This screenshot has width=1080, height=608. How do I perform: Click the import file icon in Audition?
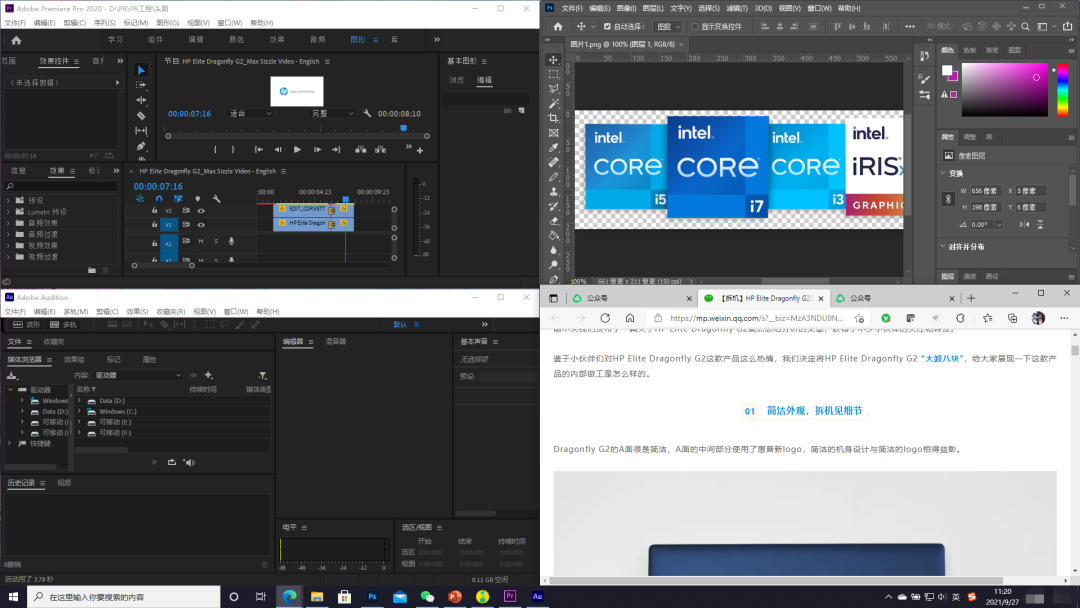[12, 375]
